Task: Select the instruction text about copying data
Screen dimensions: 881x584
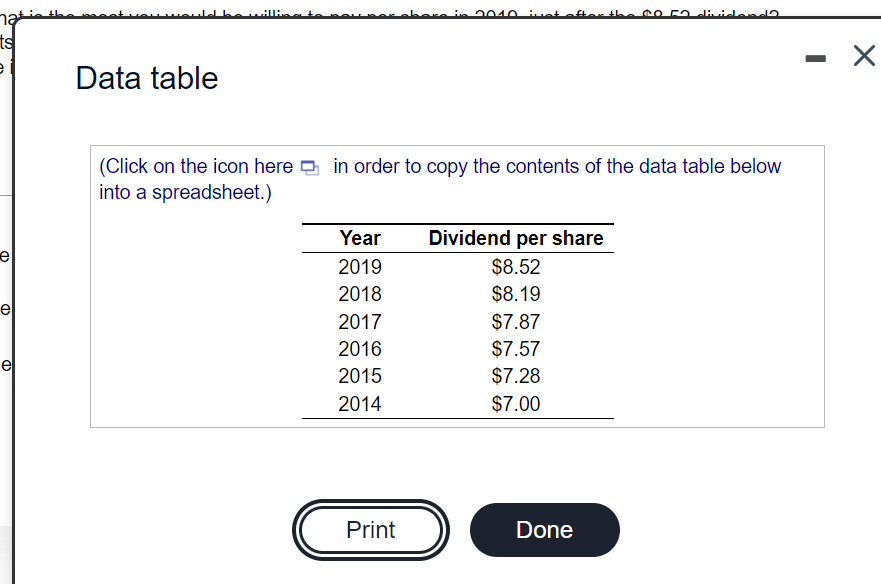Action: 440,179
